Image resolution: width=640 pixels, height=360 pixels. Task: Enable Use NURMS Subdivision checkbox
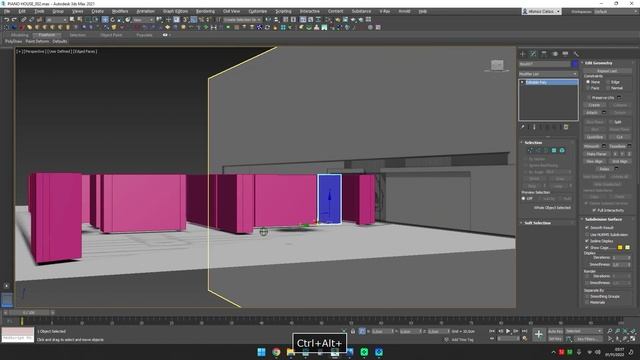(587, 235)
